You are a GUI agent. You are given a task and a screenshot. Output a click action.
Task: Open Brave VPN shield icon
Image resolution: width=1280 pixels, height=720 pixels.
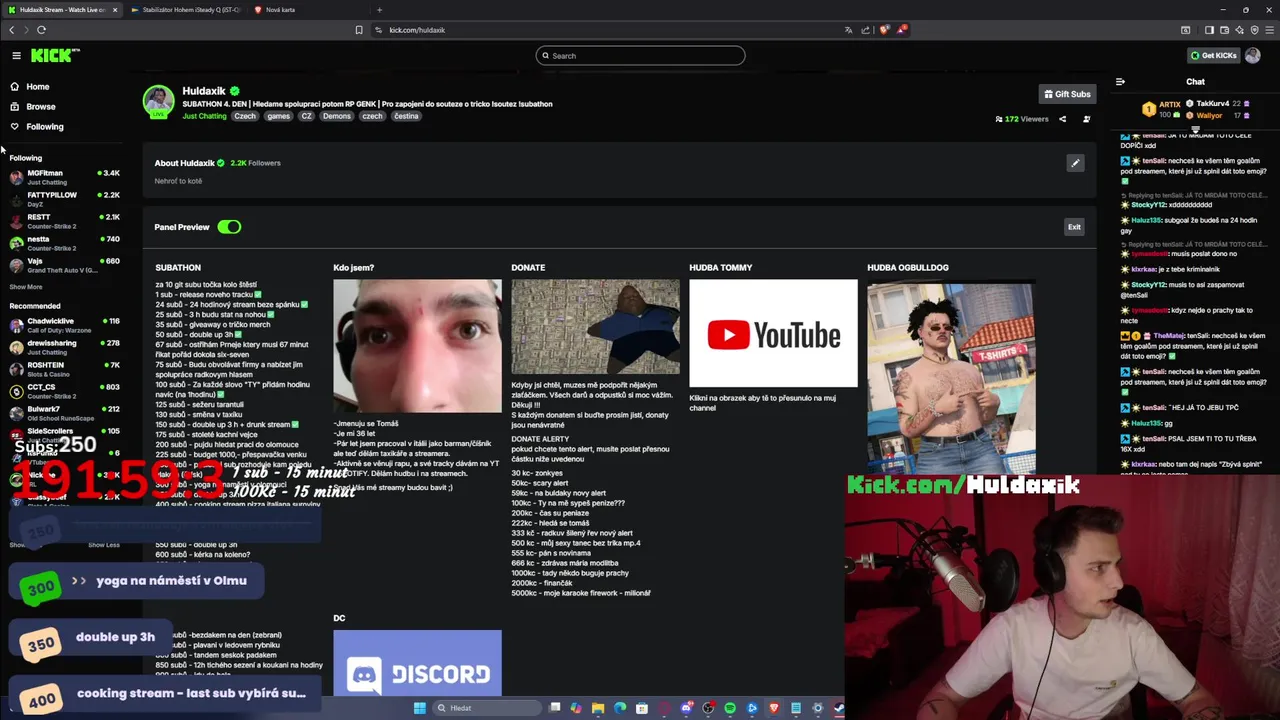(1254, 30)
